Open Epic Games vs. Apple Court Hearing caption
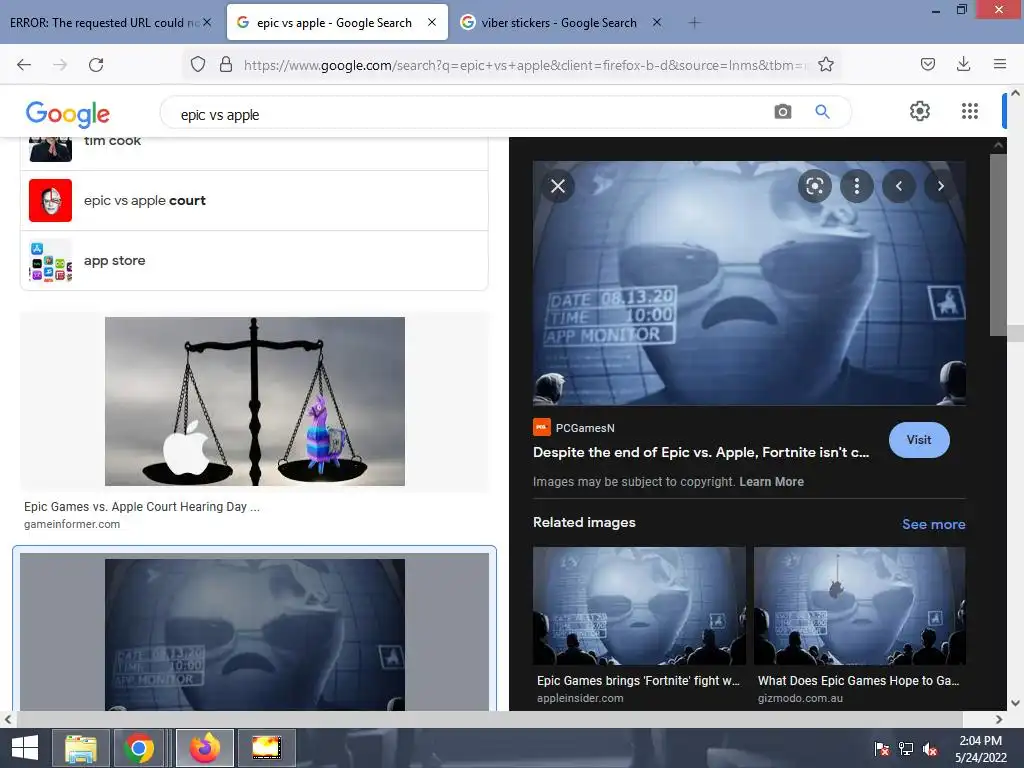 pyautogui.click(x=142, y=507)
